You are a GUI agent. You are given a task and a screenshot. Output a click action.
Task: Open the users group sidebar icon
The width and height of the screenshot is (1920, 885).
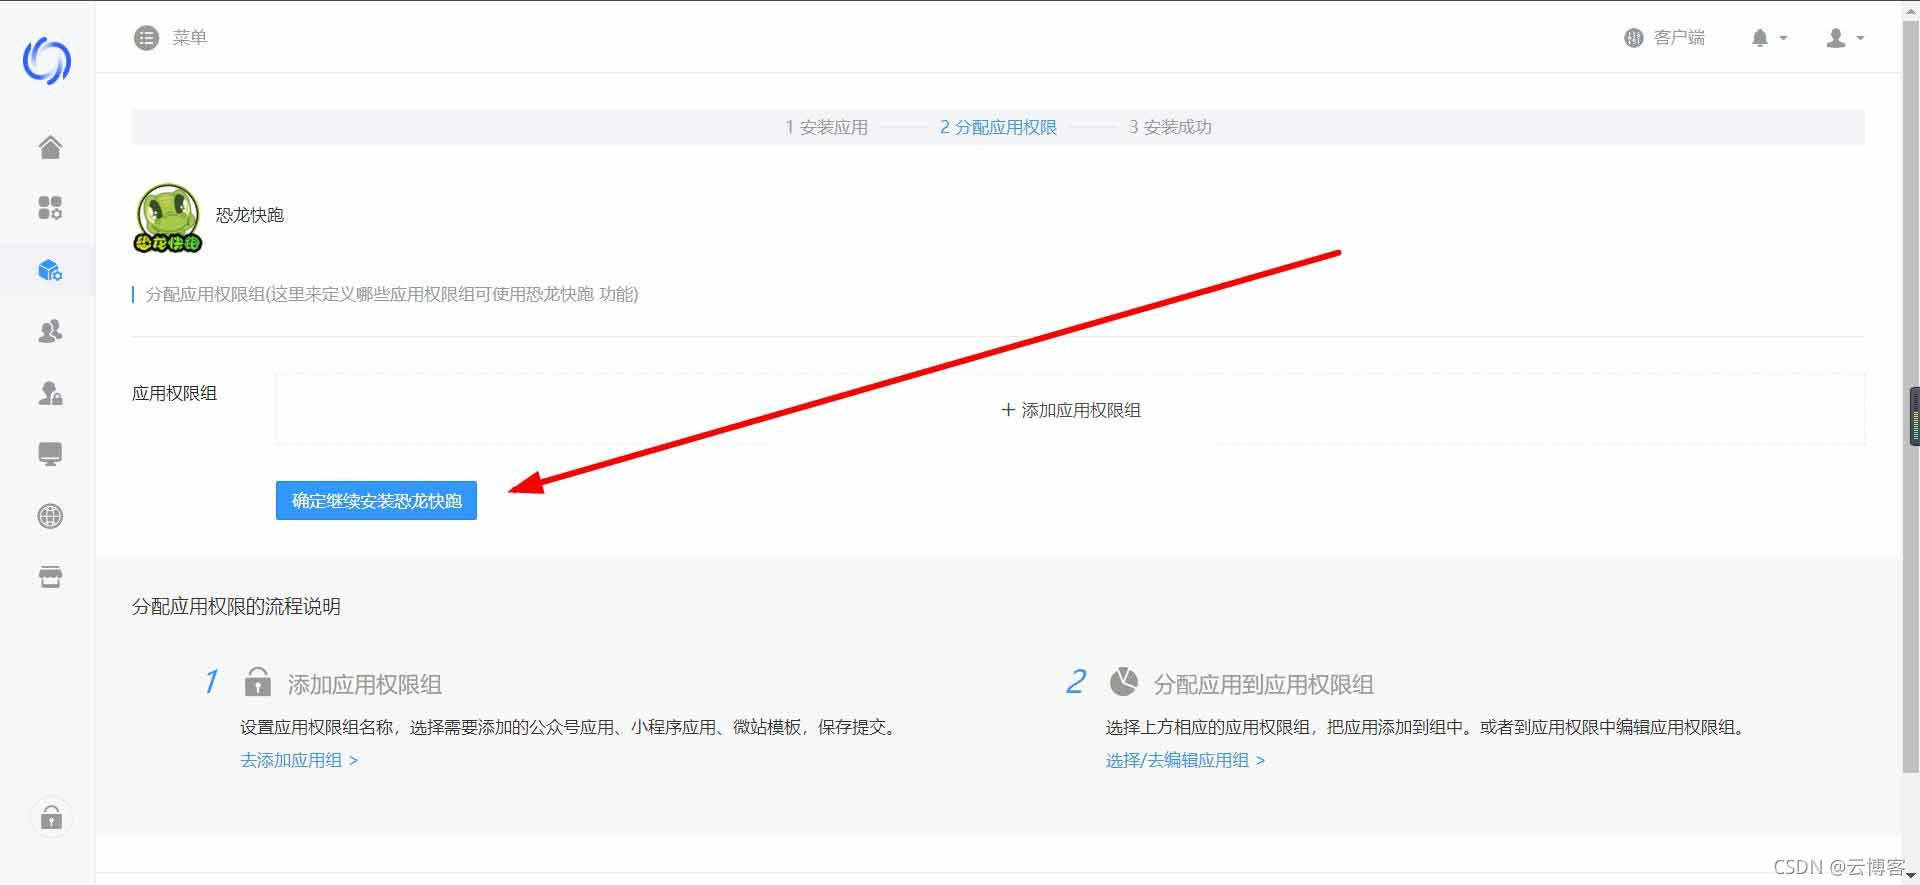50,331
